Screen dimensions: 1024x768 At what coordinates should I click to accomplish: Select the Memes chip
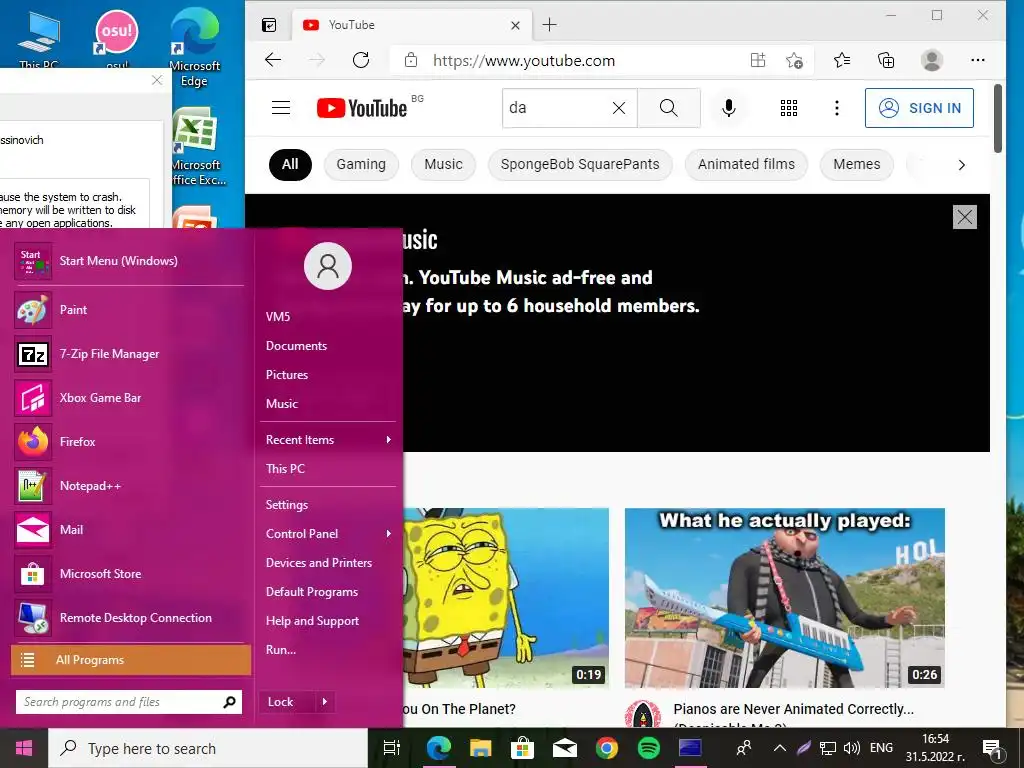pyautogui.click(x=857, y=165)
